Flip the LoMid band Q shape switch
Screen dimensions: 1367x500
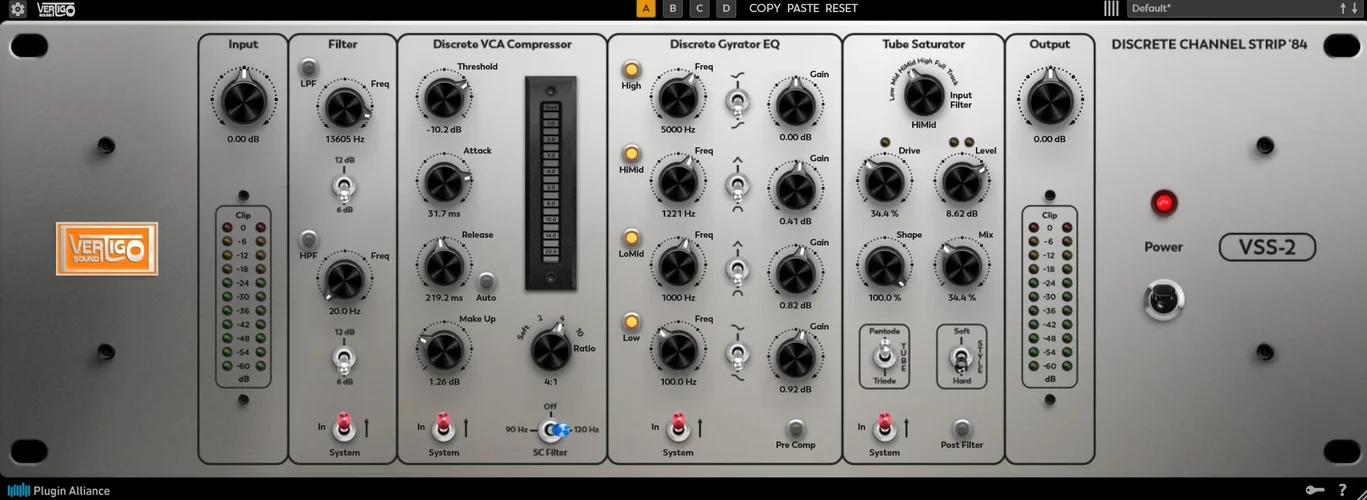pyautogui.click(x=738, y=269)
